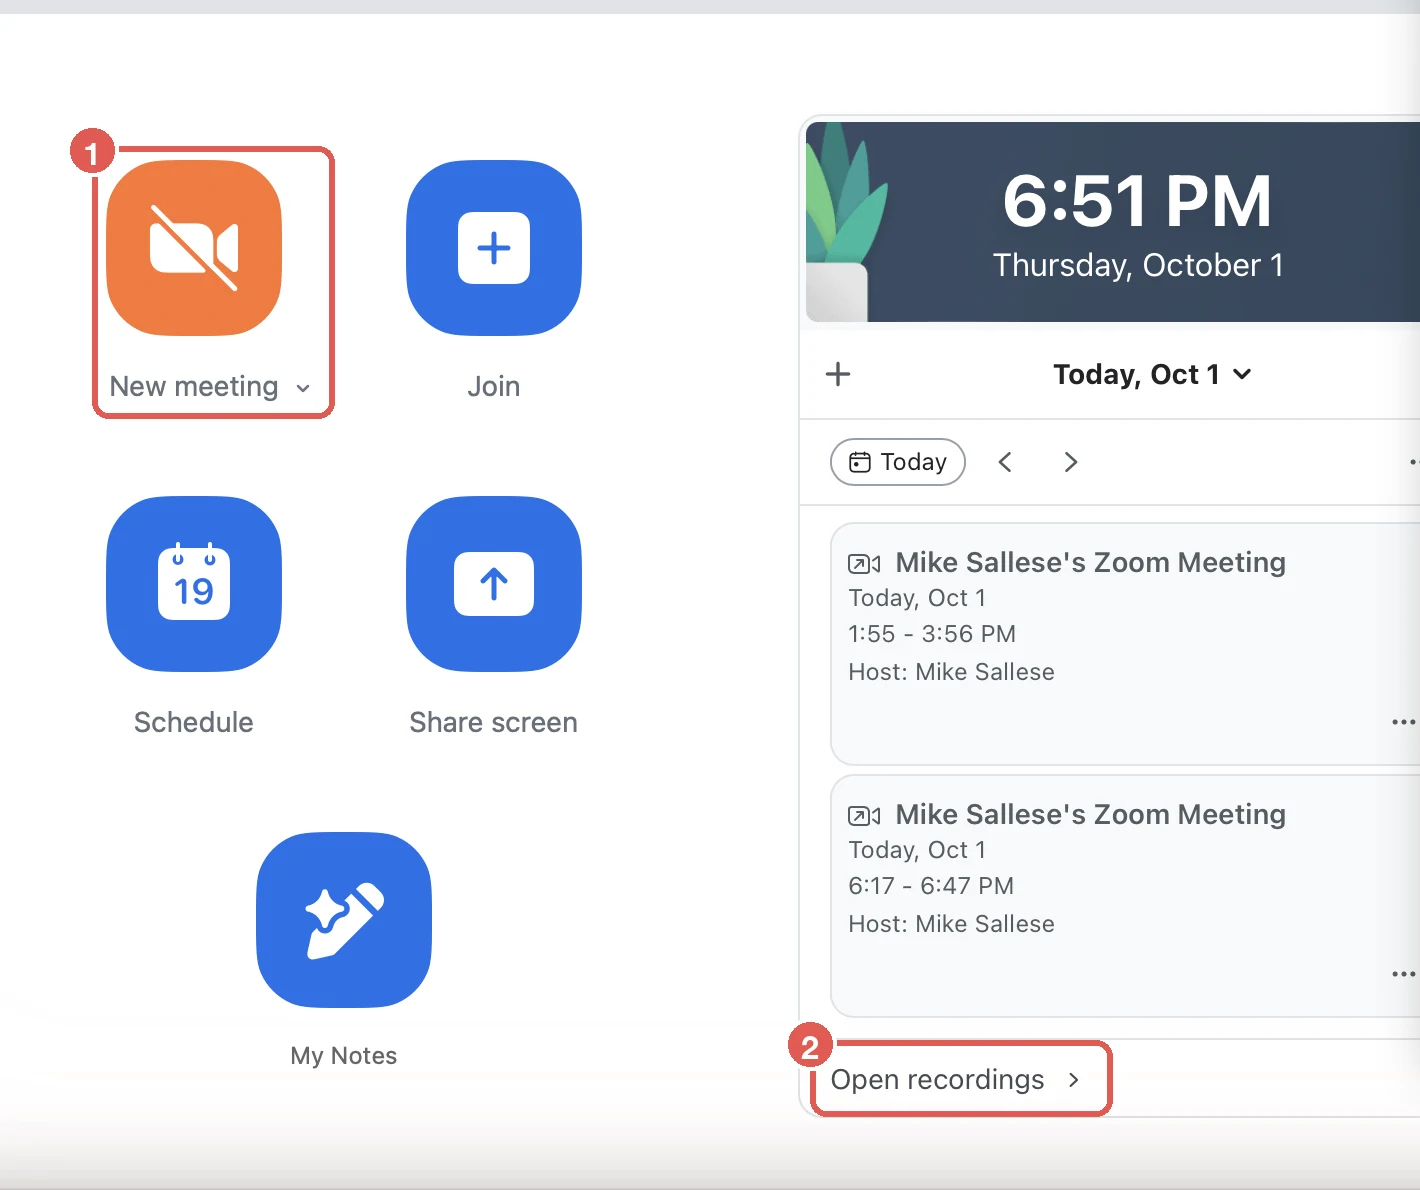Click the 'Thursday, October 1' date text
Image resolution: width=1420 pixels, height=1190 pixels.
pyautogui.click(x=1138, y=265)
